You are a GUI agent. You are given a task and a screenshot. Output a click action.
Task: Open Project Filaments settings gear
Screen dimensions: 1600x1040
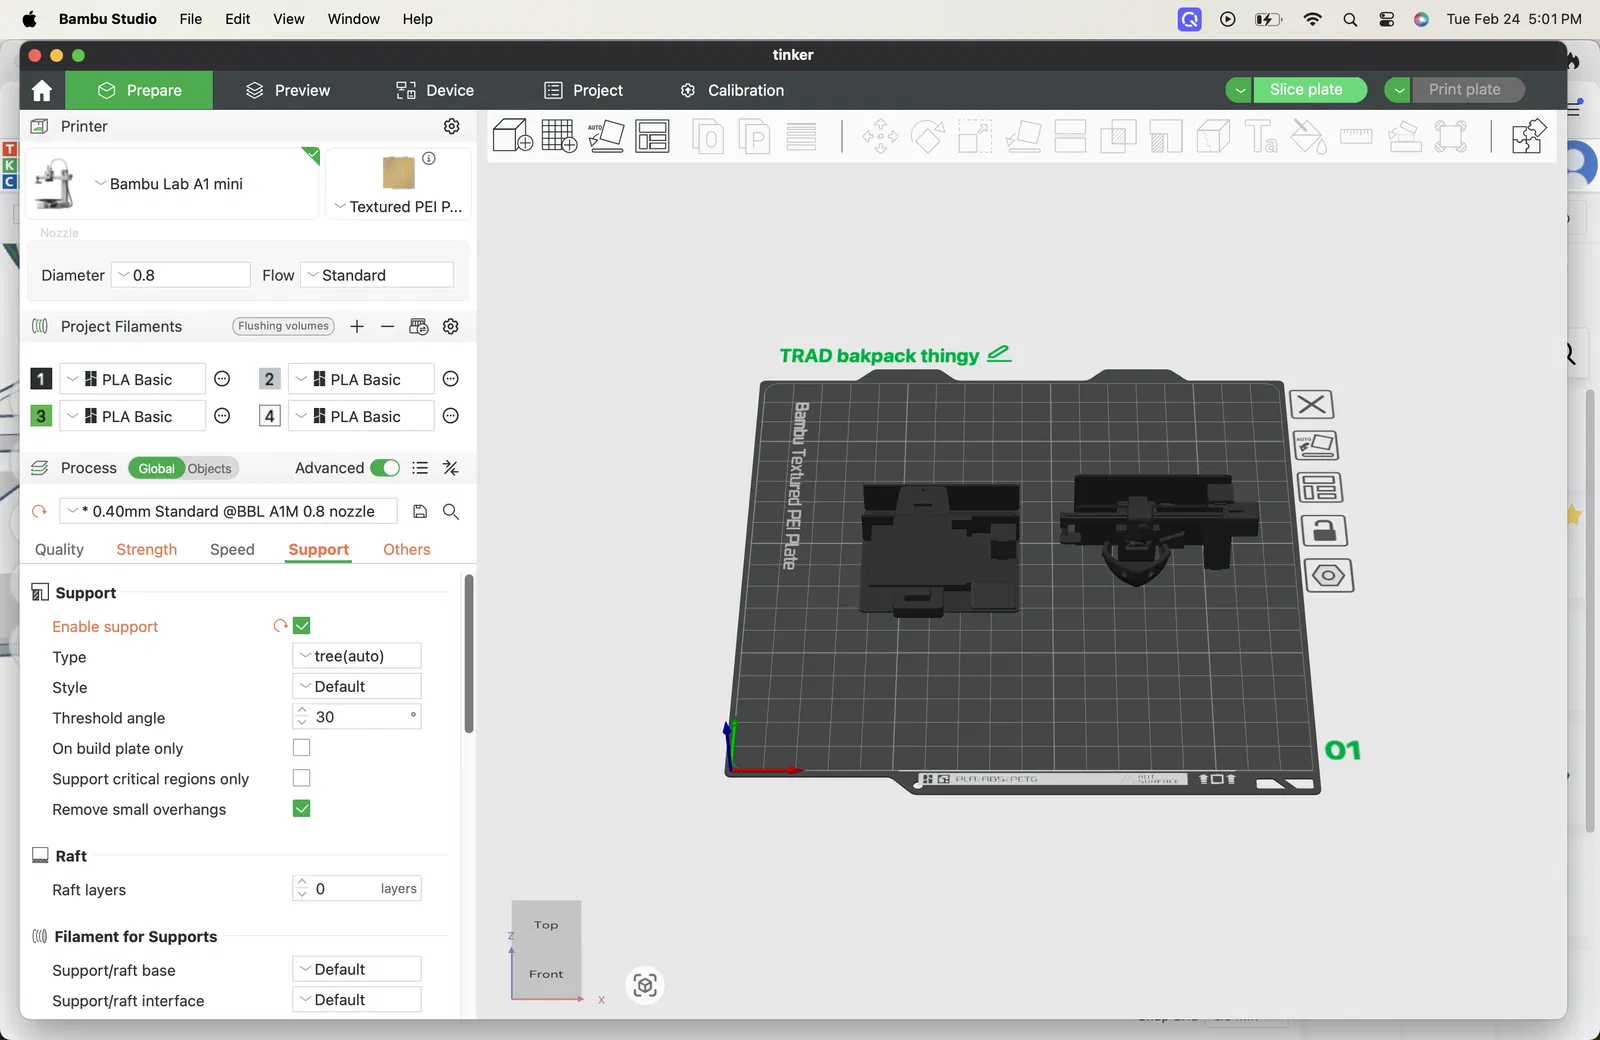pyautogui.click(x=451, y=326)
